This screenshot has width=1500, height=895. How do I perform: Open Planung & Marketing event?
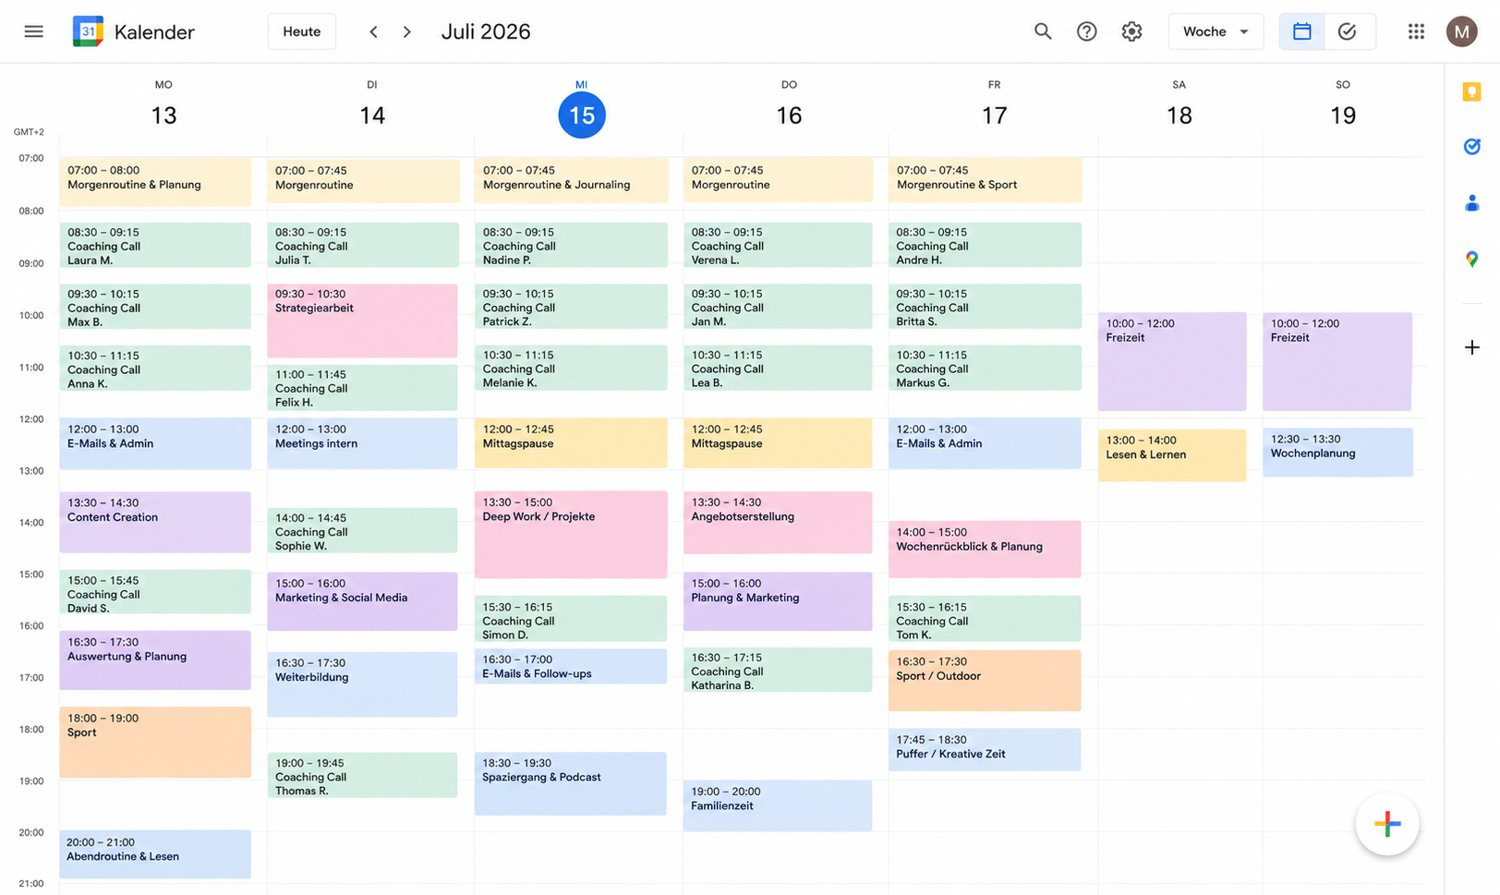pyautogui.click(x=778, y=601)
